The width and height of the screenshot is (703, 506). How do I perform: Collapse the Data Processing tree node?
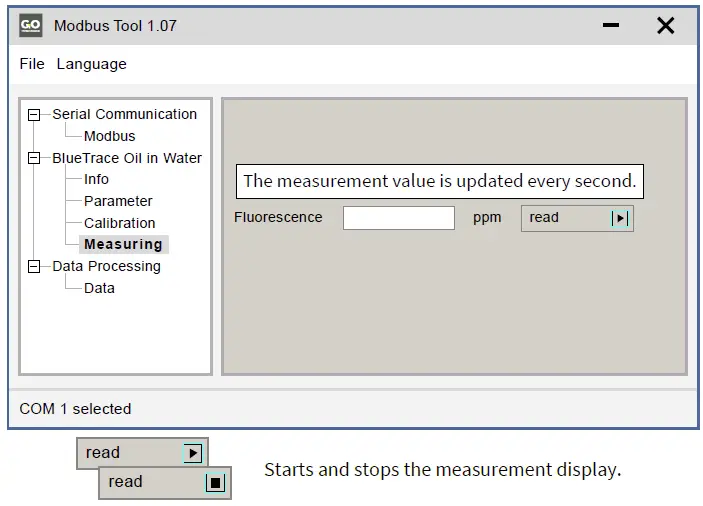point(34,267)
